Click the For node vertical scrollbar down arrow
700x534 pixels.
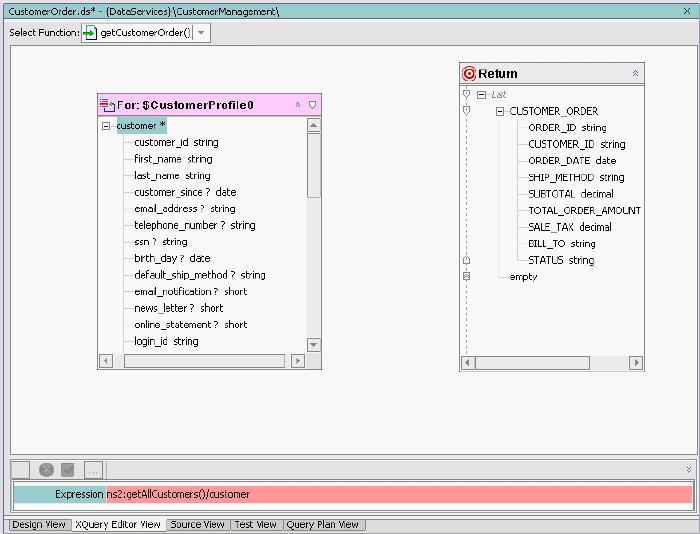point(314,345)
